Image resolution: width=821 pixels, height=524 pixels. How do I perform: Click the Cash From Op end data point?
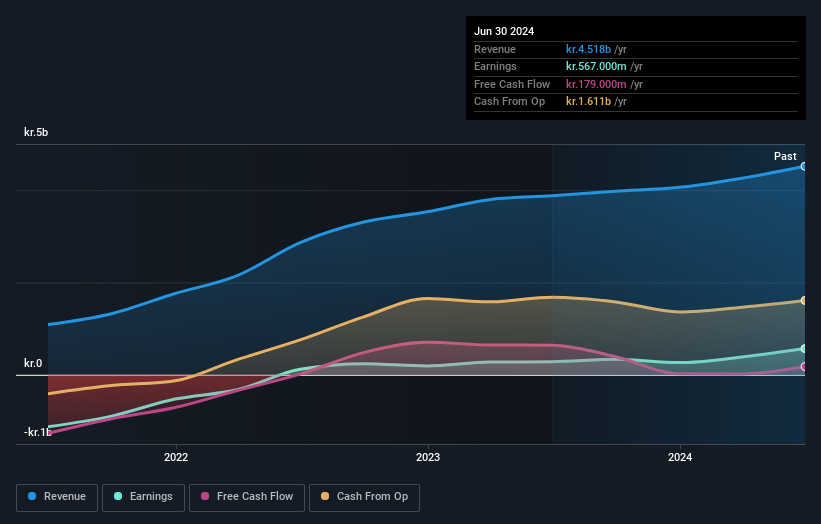pyautogui.click(x=803, y=300)
